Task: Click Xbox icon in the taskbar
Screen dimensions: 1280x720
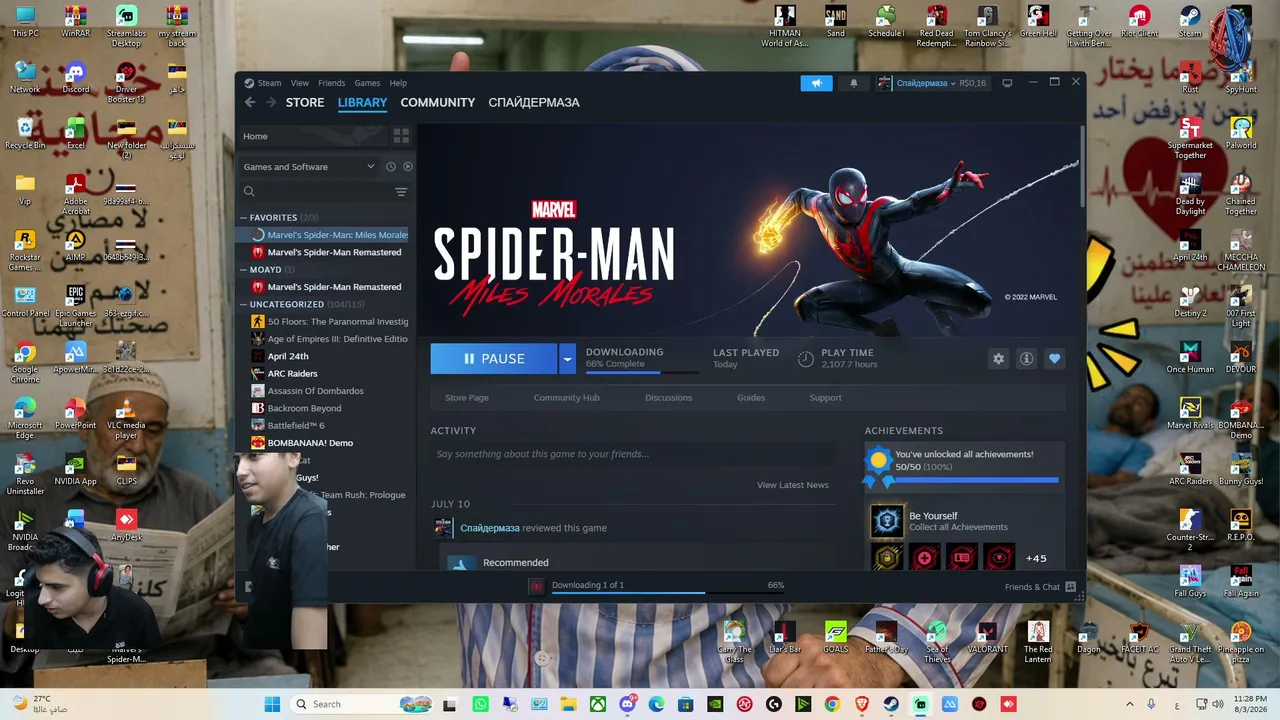Action: point(598,704)
